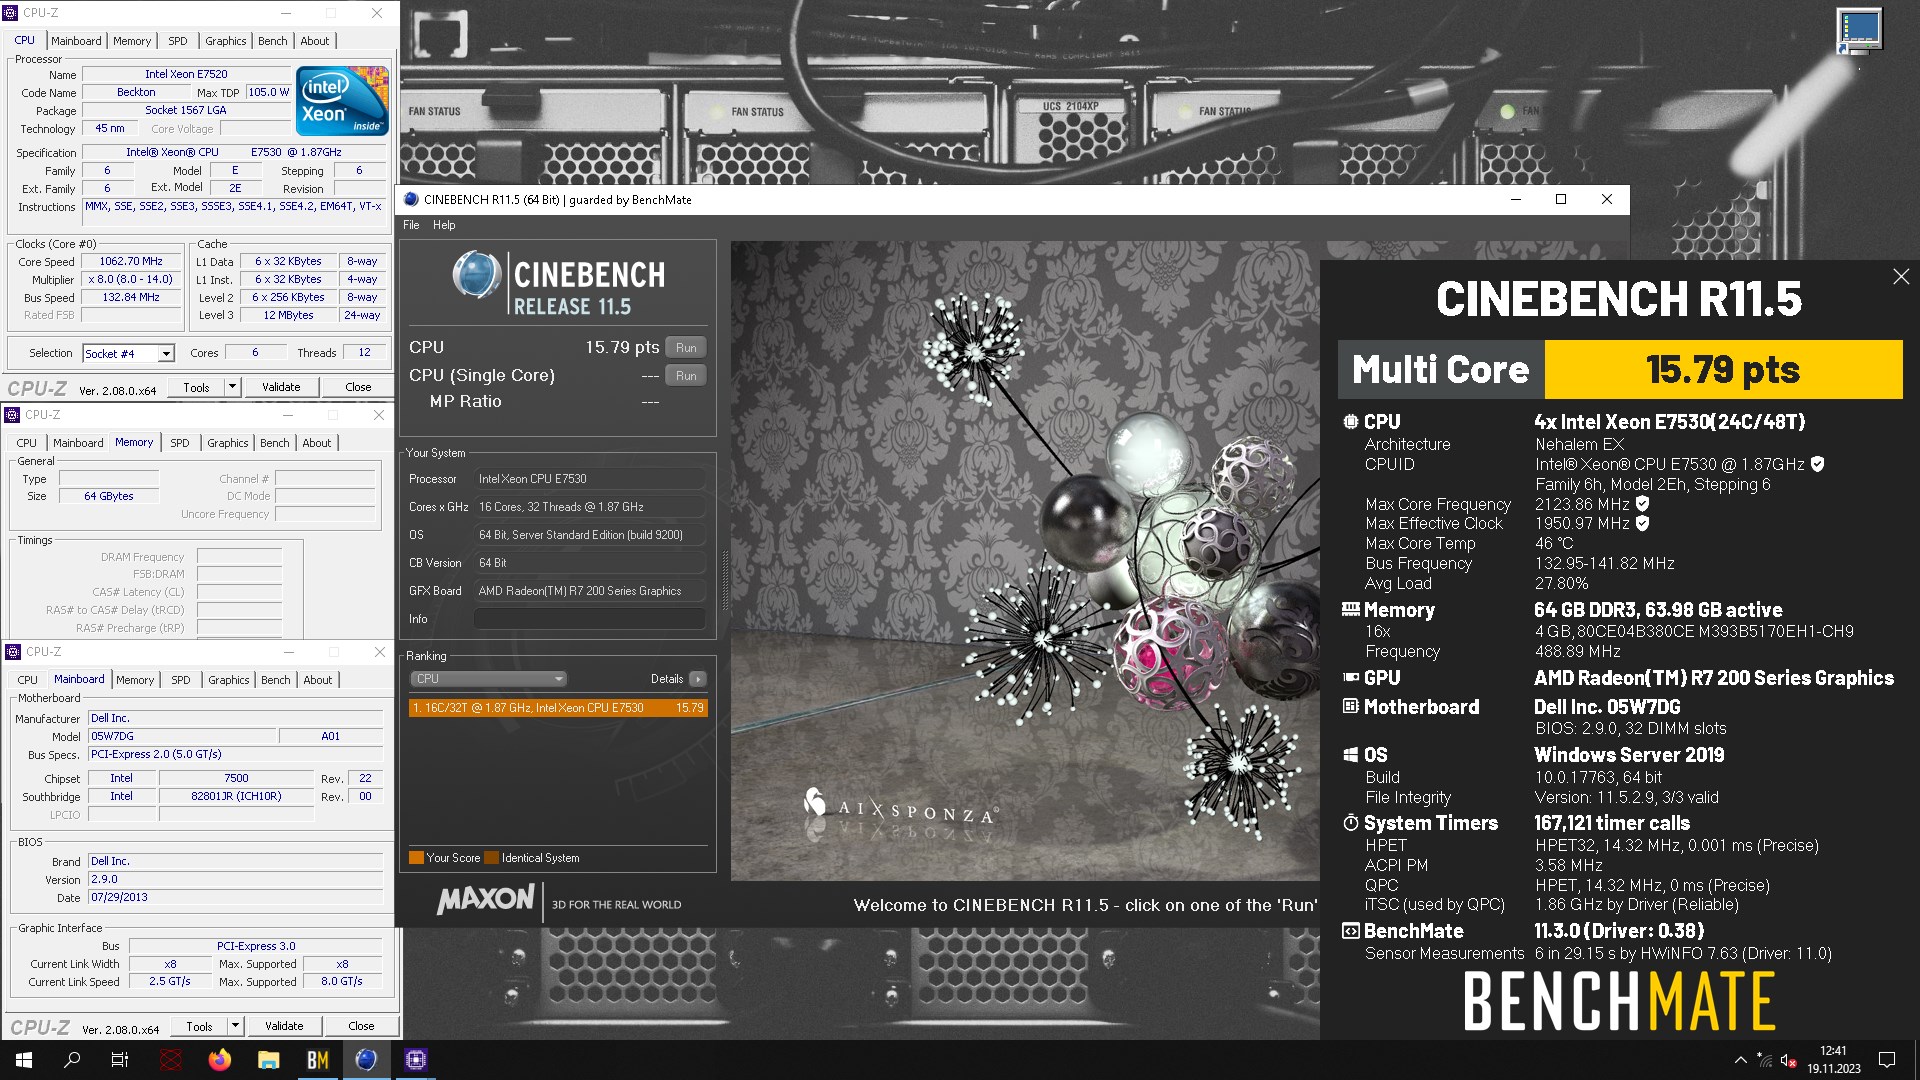1920x1080 pixels.
Task: Click the orange Your Score legend swatch
Action: tap(416, 858)
